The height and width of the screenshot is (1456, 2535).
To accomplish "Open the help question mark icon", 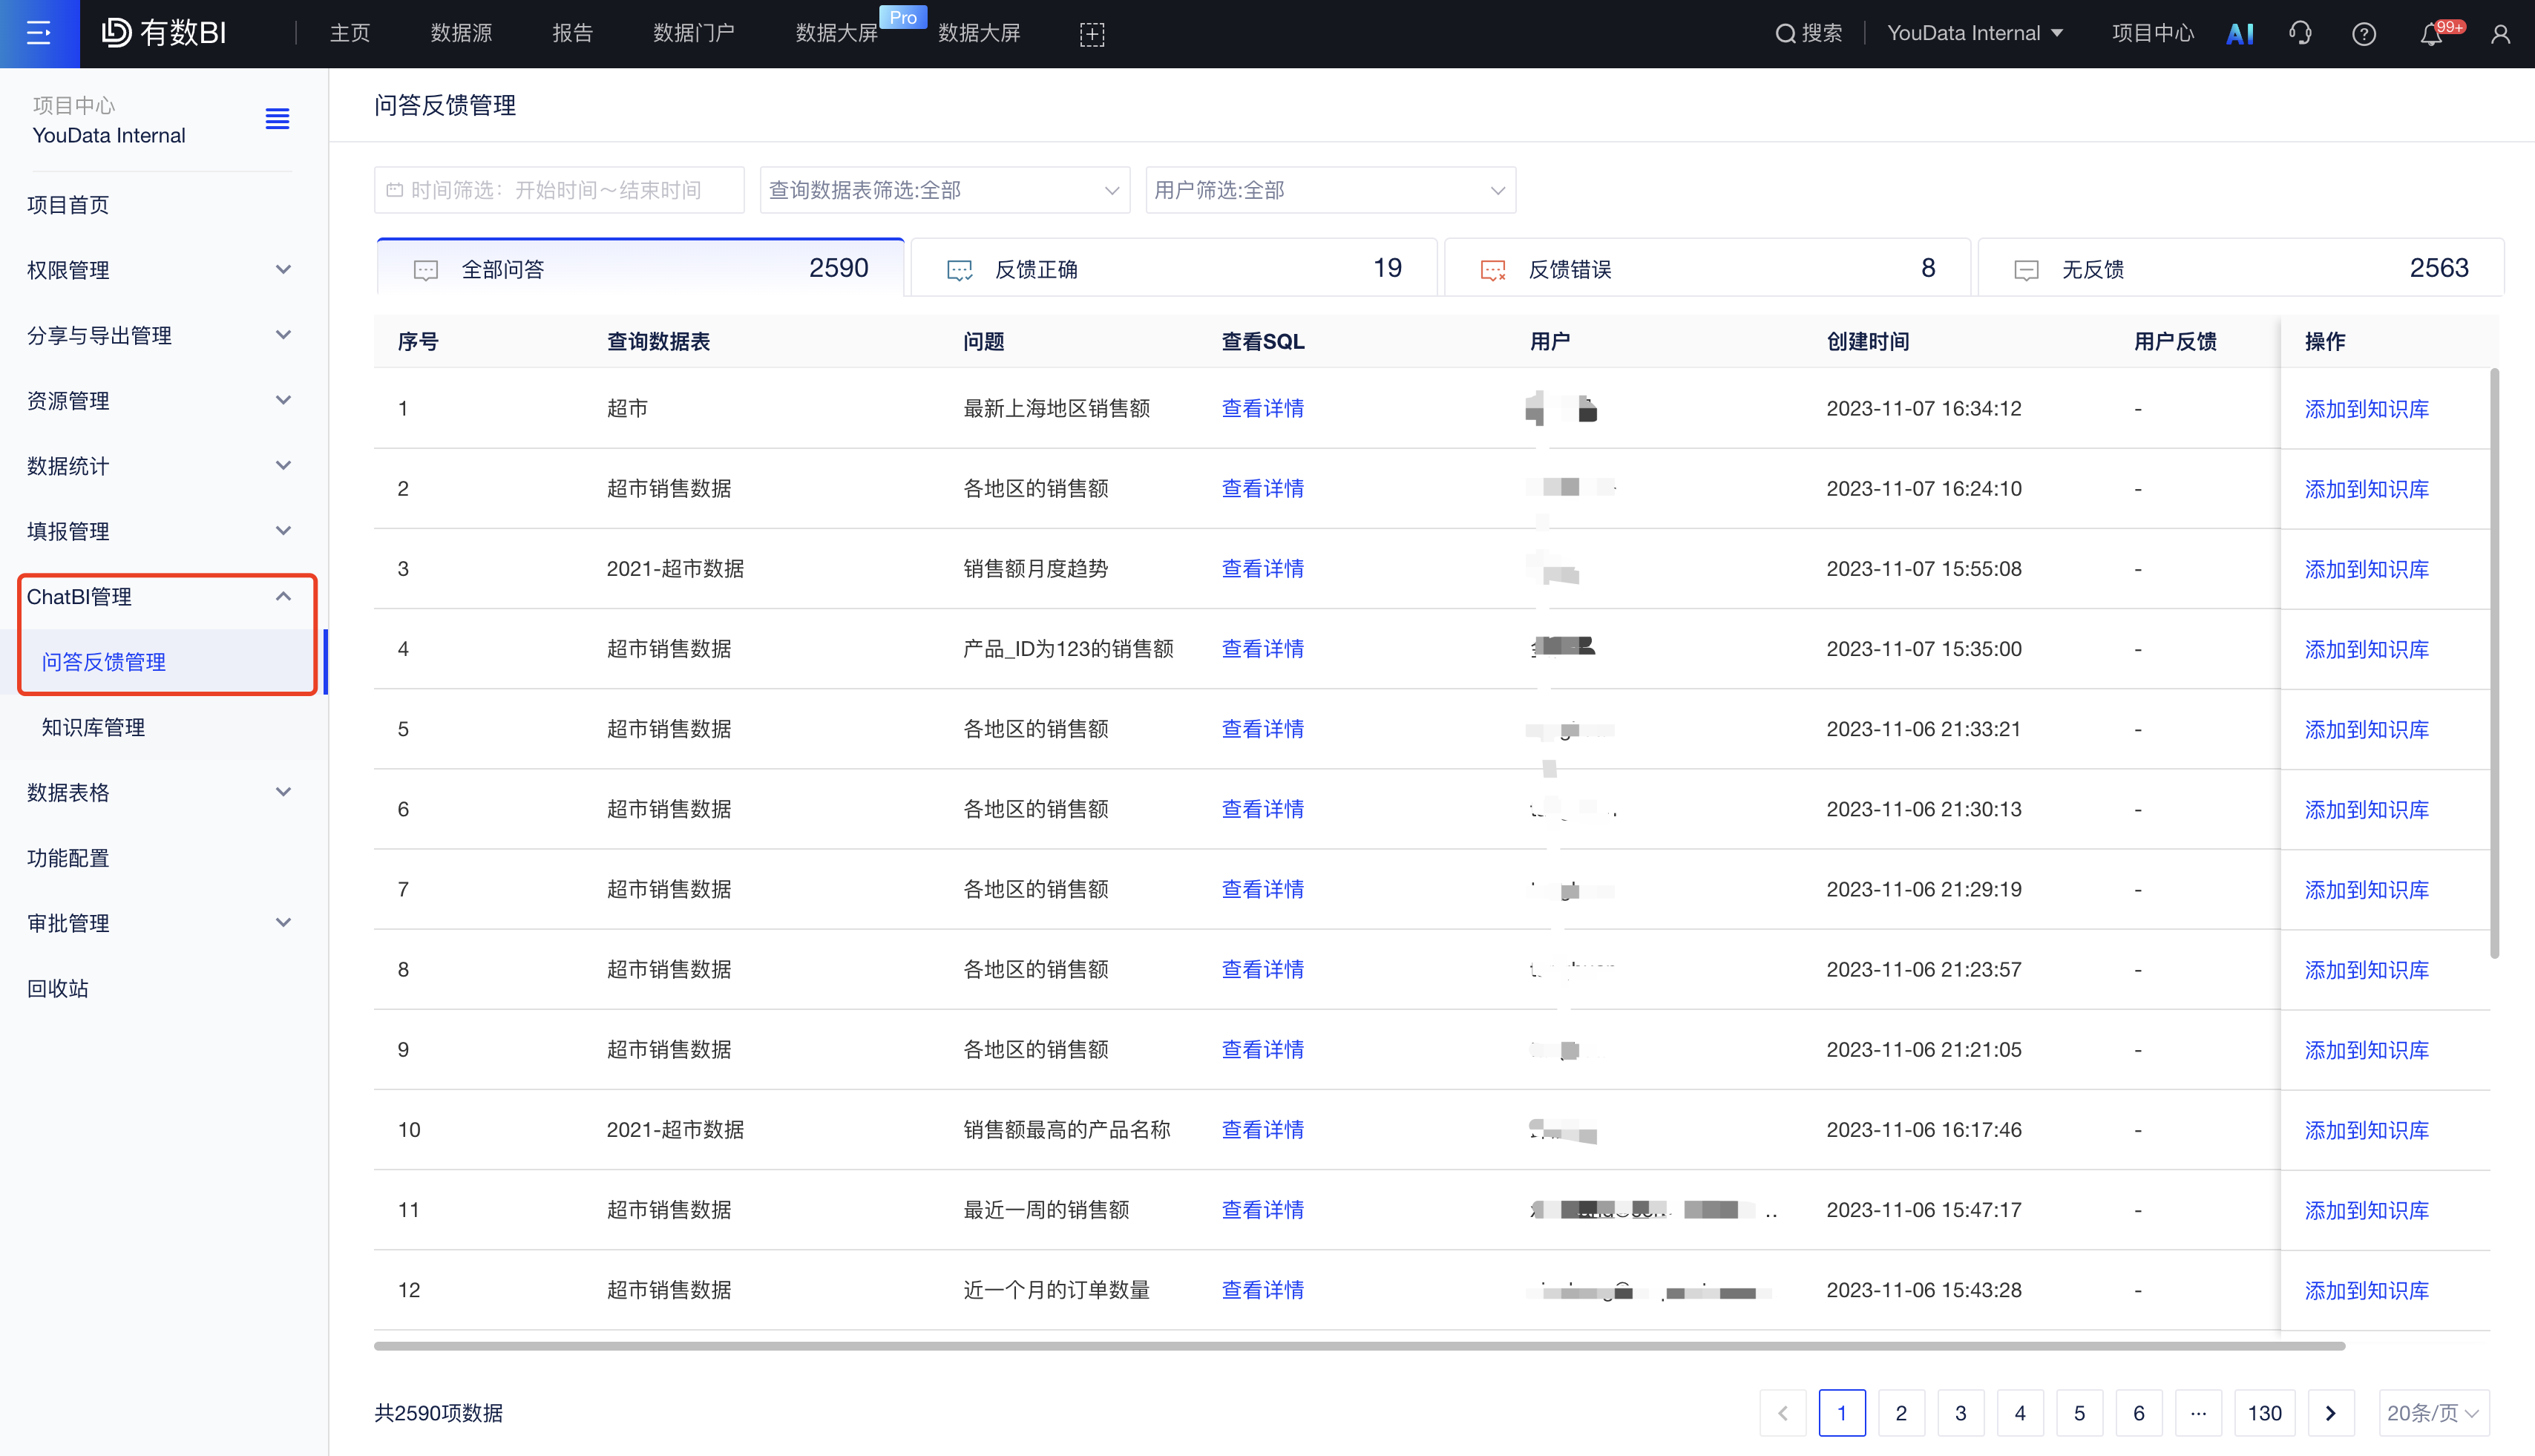I will tap(2363, 34).
